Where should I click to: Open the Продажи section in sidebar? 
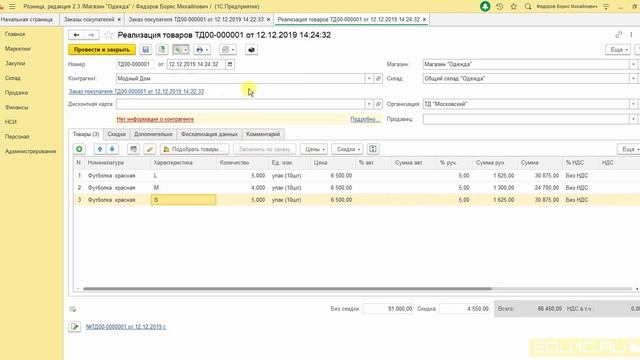16,93
